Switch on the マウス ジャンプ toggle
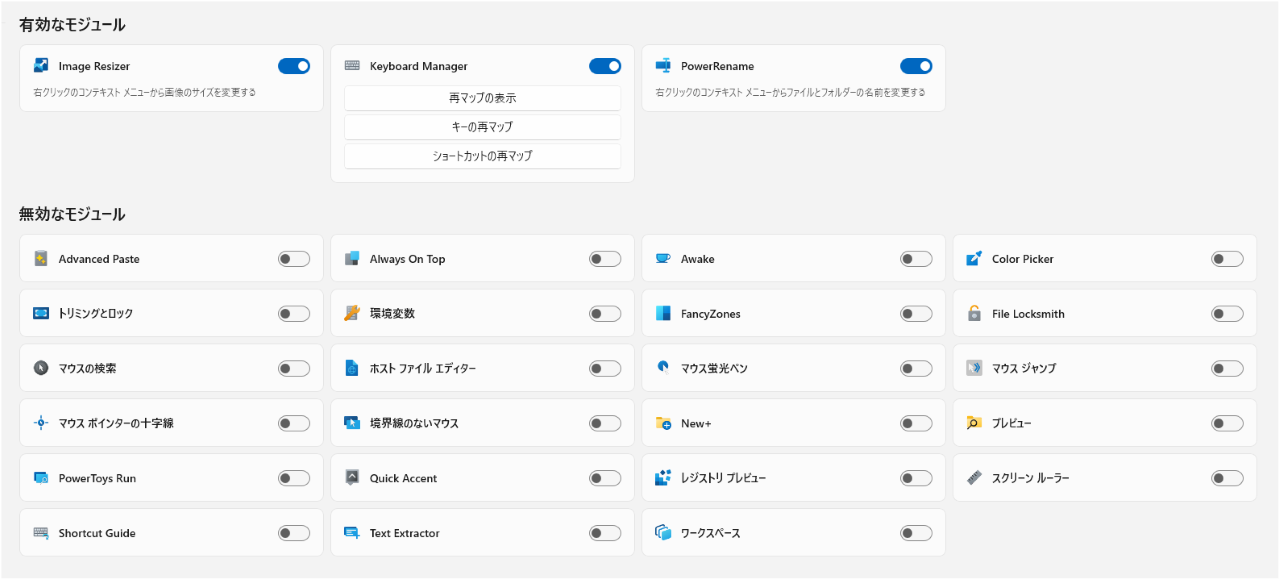The height and width of the screenshot is (580, 1280). coord(1227,368)
